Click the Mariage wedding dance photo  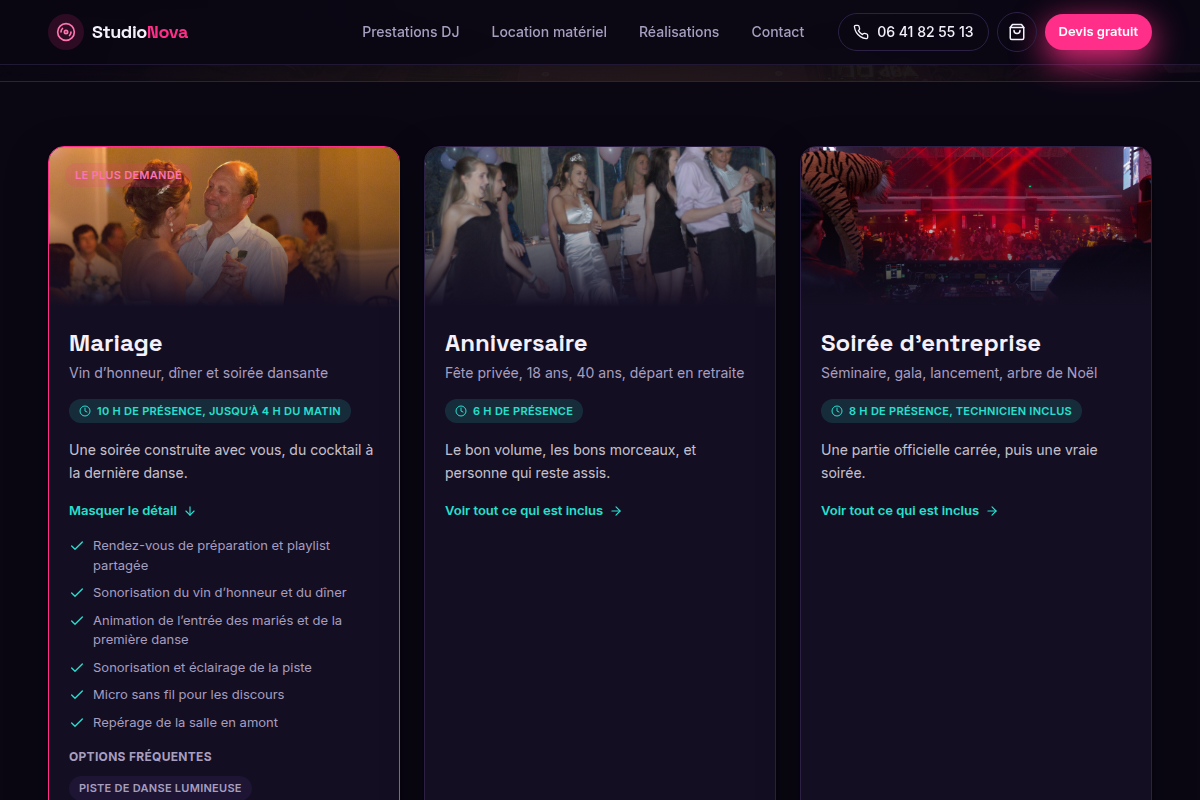click(224, 226)
